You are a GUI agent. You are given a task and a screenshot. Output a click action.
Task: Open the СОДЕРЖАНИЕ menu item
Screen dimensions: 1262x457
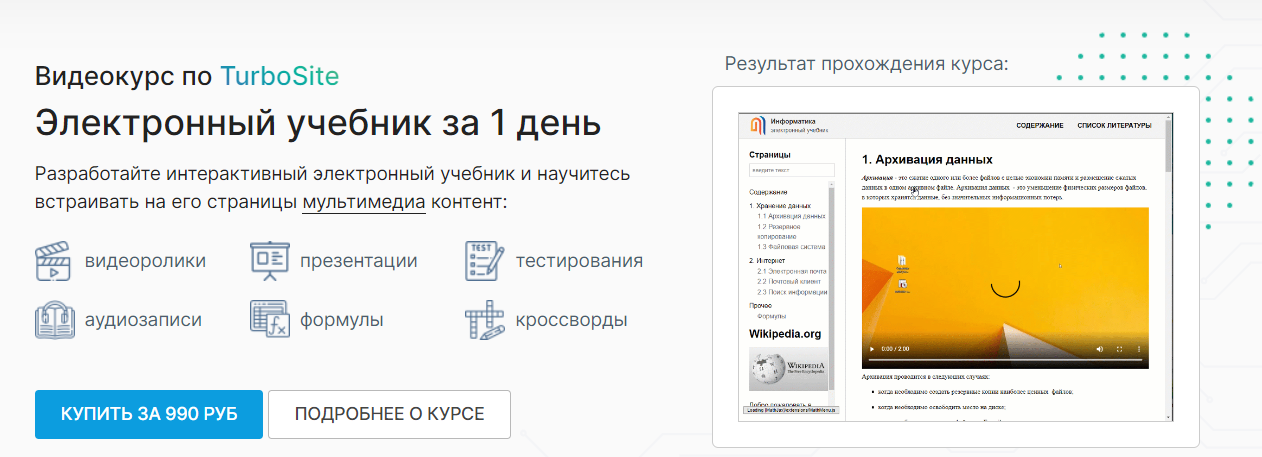point(1039,126)
